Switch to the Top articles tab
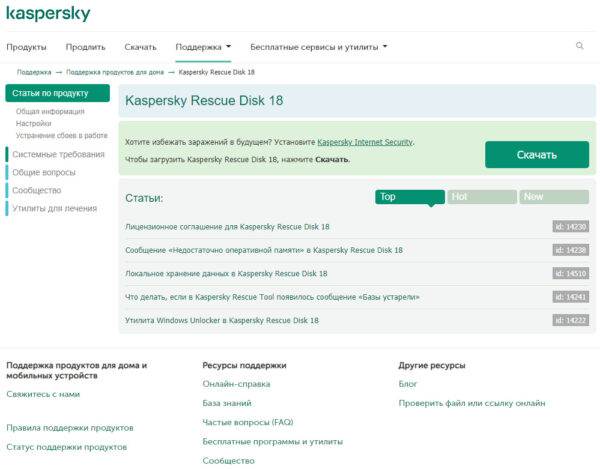Viewport: 600px width, 469px height. click(x=410, y=197)
